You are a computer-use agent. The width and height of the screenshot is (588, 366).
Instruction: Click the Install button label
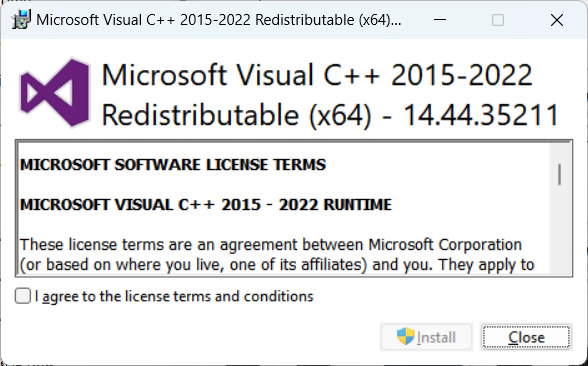[x=436, y=338]
